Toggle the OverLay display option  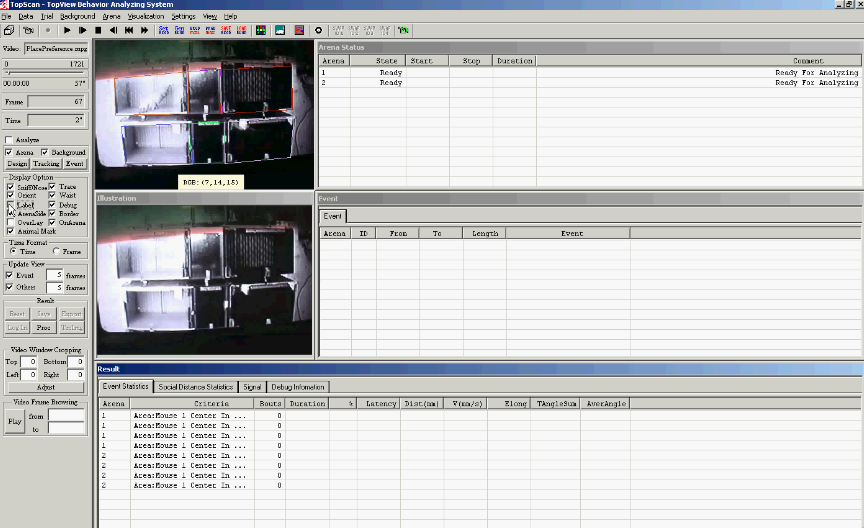point(11,222)
